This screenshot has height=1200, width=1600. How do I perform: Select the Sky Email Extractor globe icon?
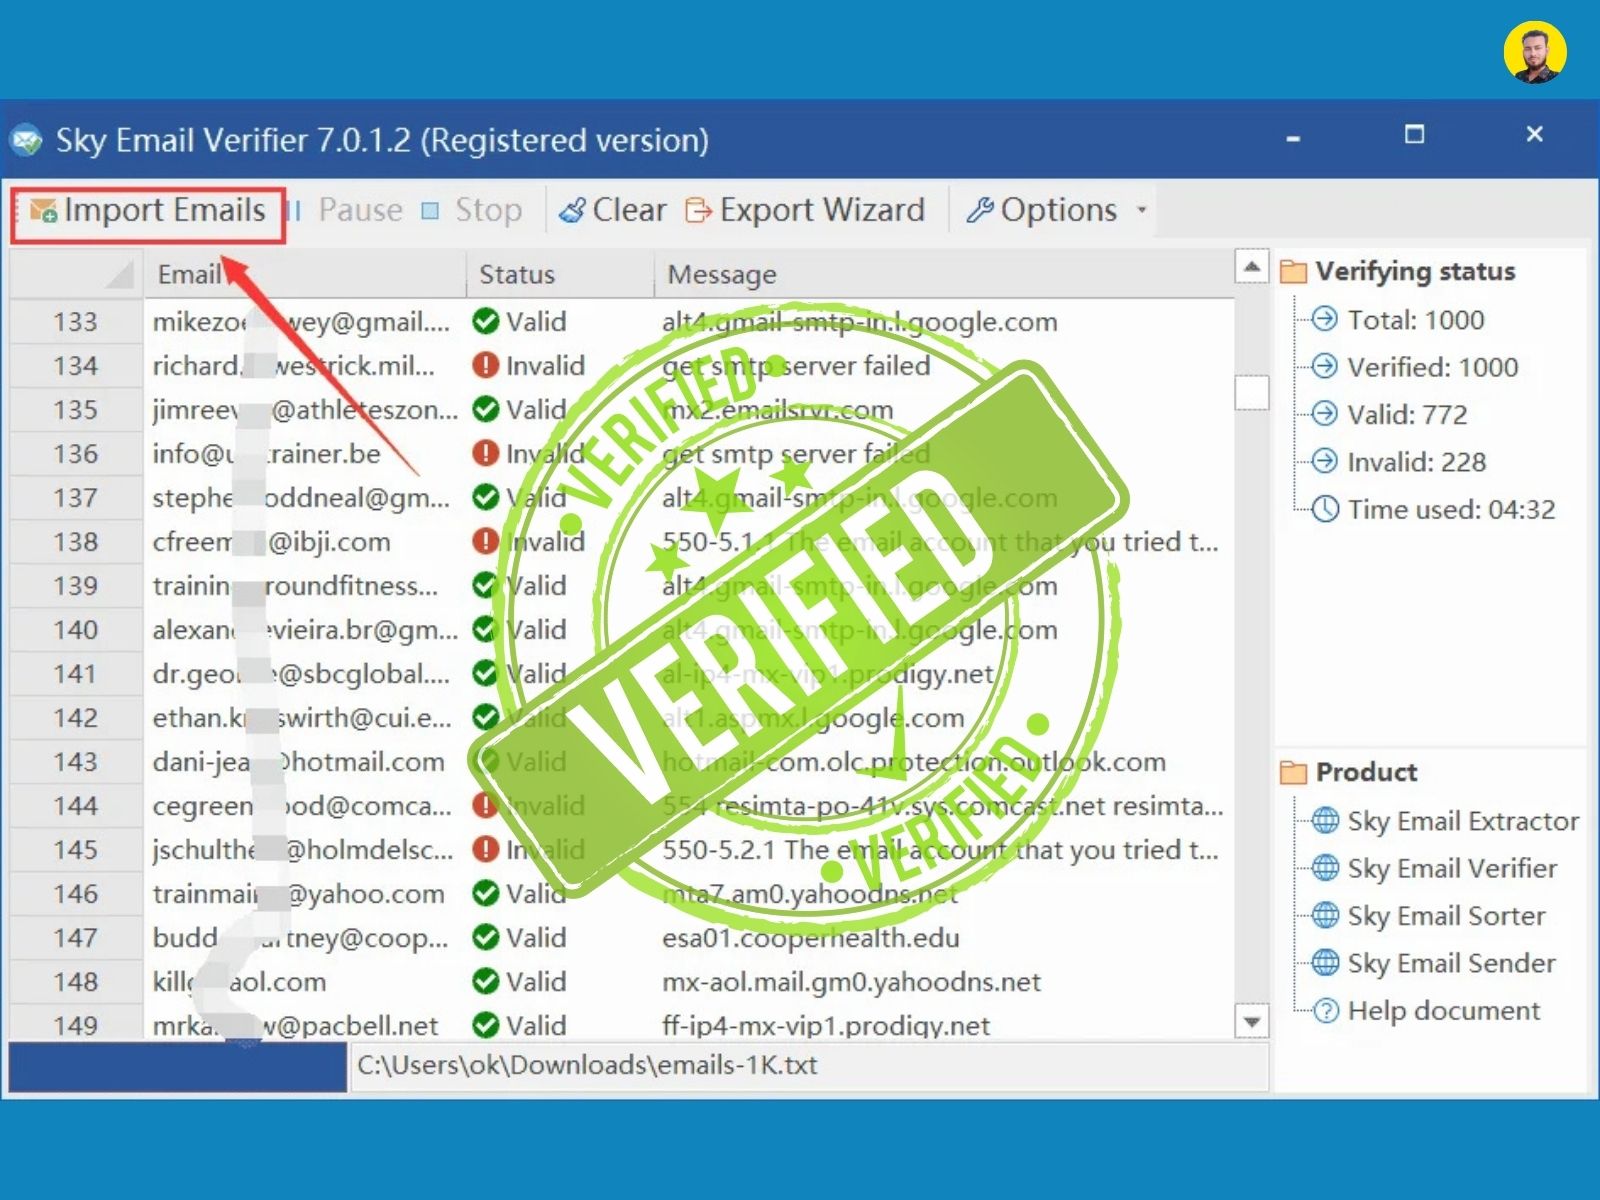pos(1324,820)
